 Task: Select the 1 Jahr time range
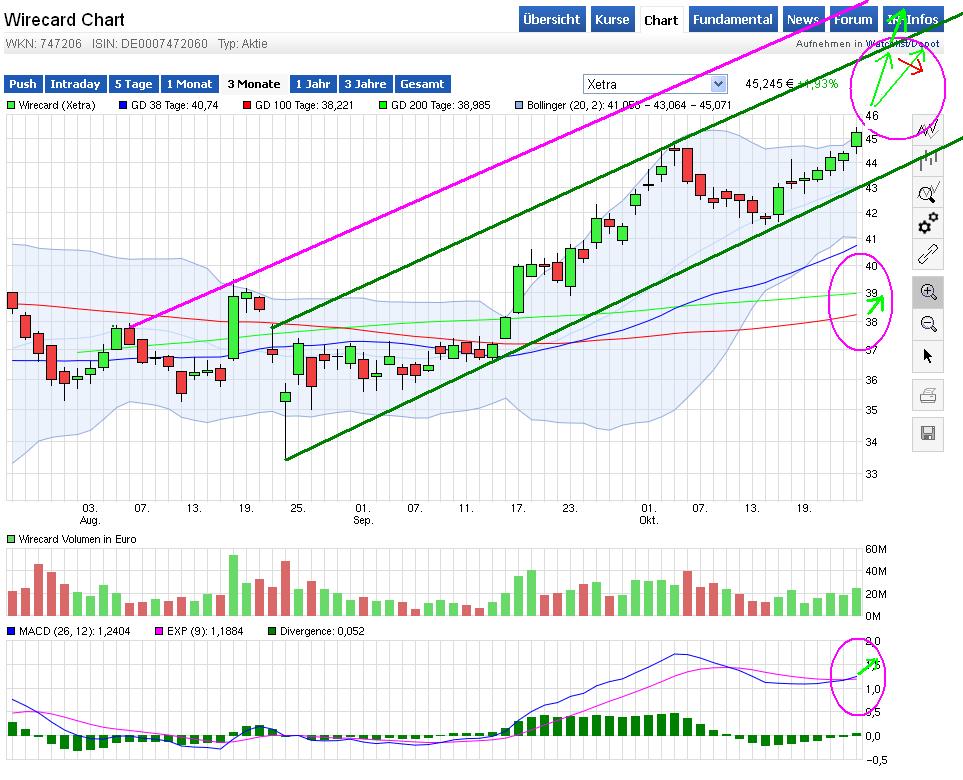click(313, 84)
